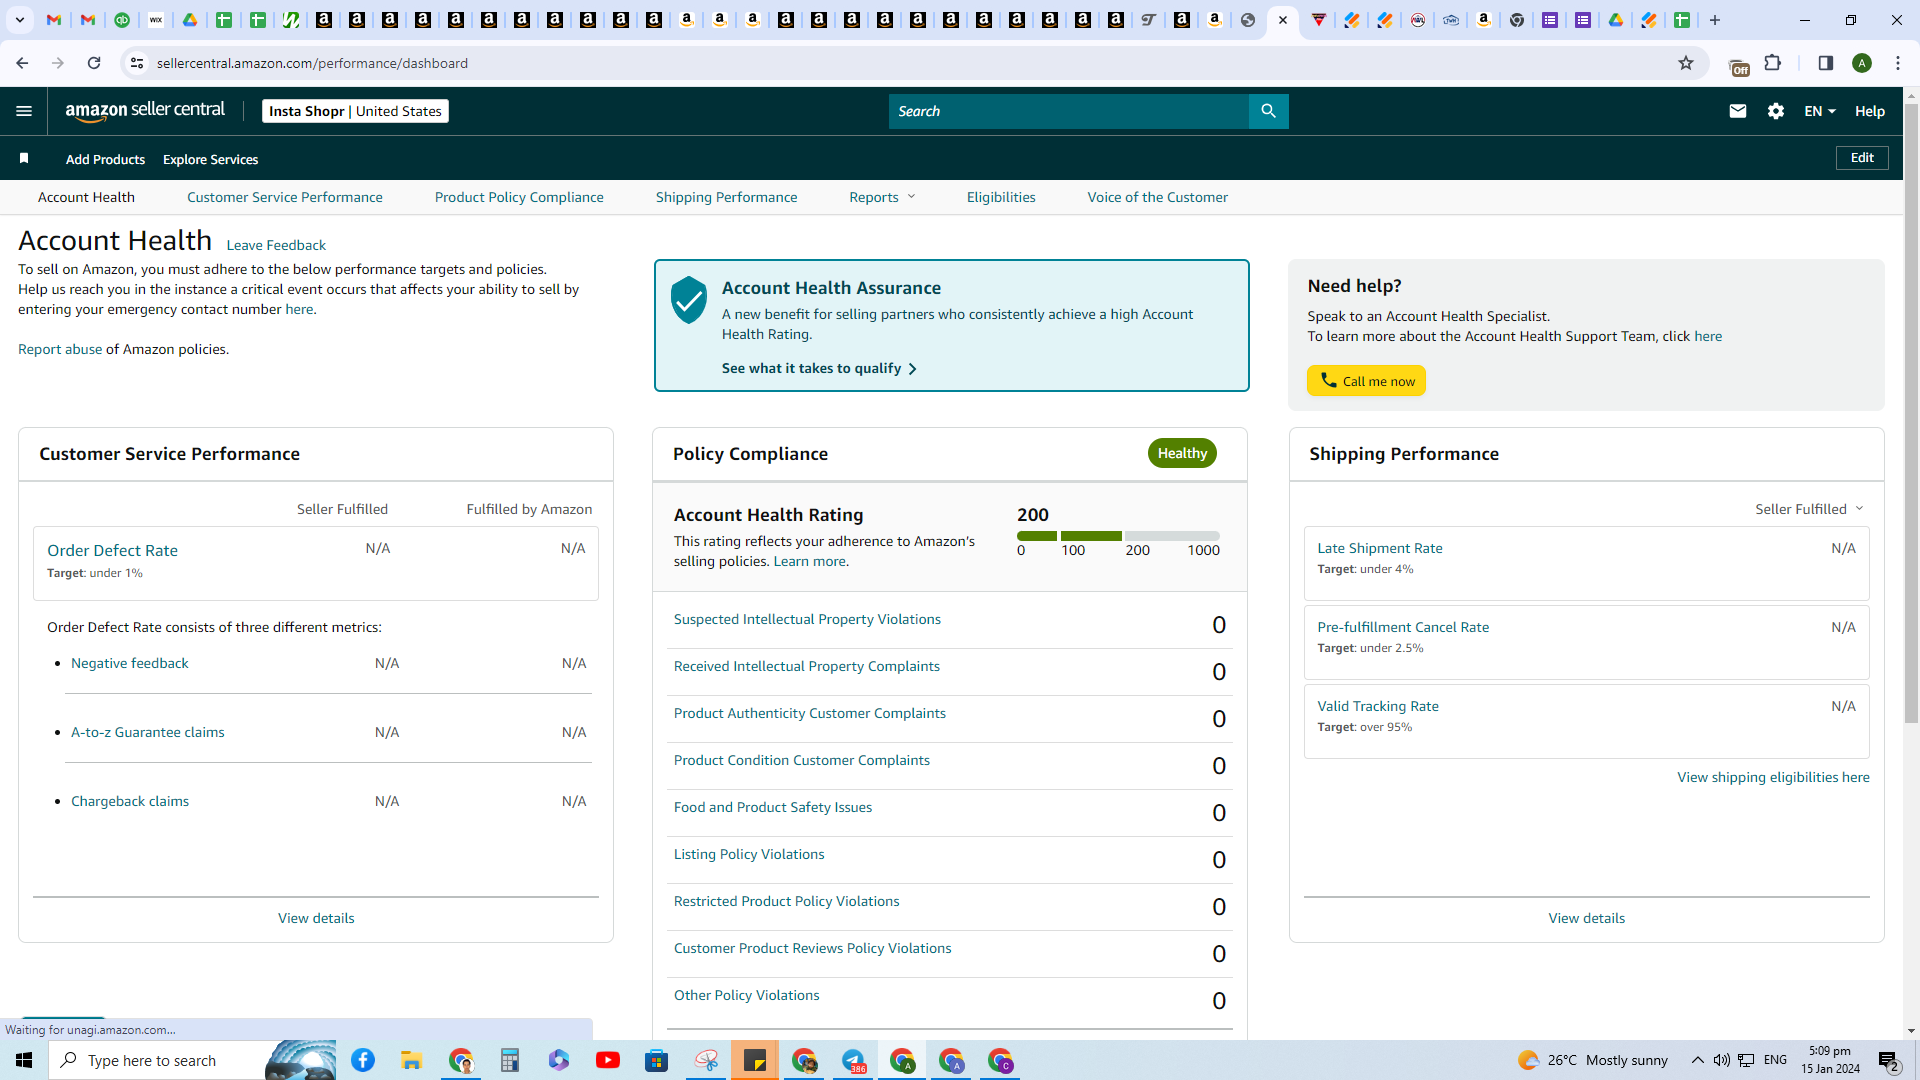
Task: Open Microsoft Store from the taskbar
Action: tap(657, 1060)
